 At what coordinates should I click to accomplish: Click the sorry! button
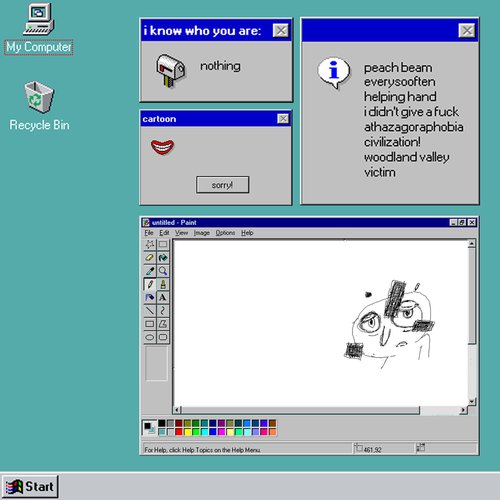[x=223, y=185]
